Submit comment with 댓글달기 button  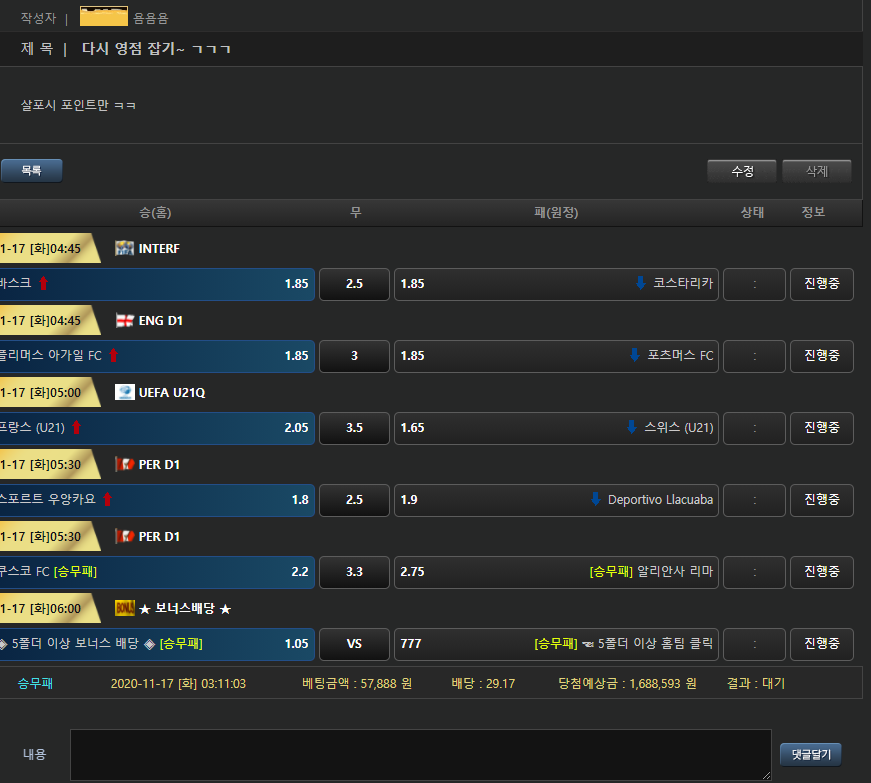811,754
